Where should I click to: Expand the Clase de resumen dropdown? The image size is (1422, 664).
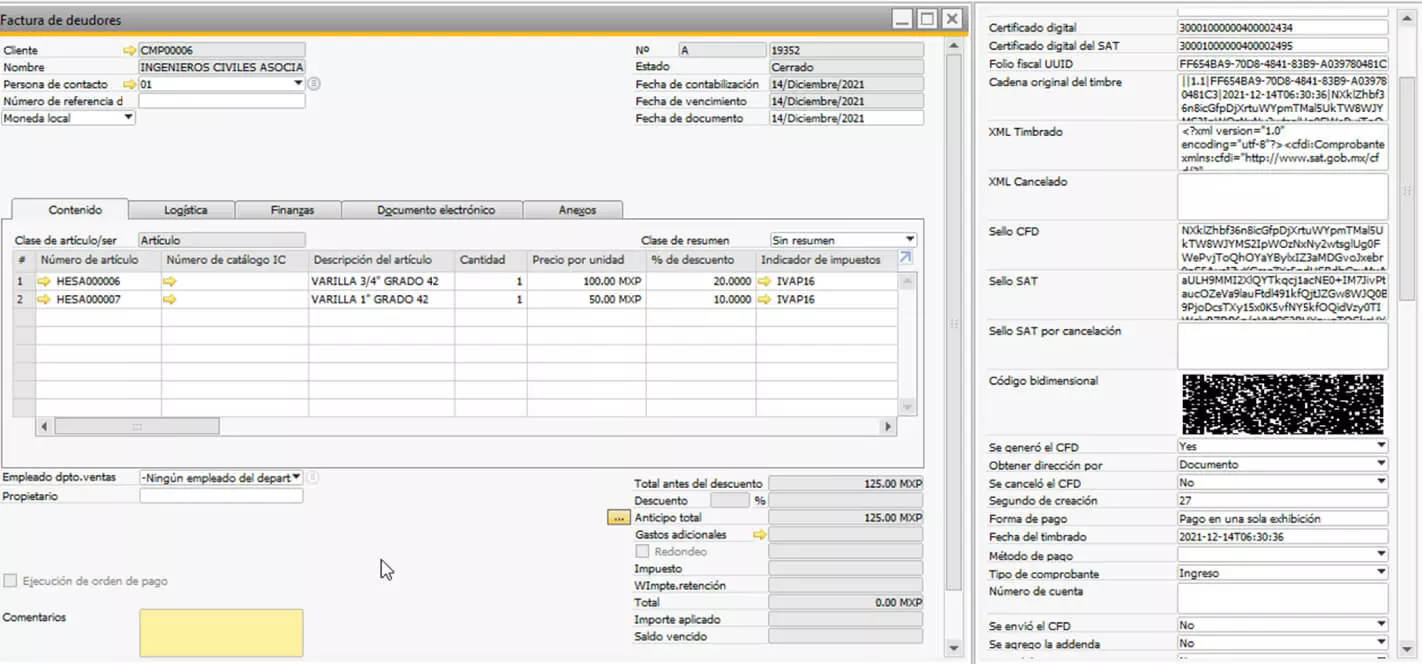(x=909, y=240)
